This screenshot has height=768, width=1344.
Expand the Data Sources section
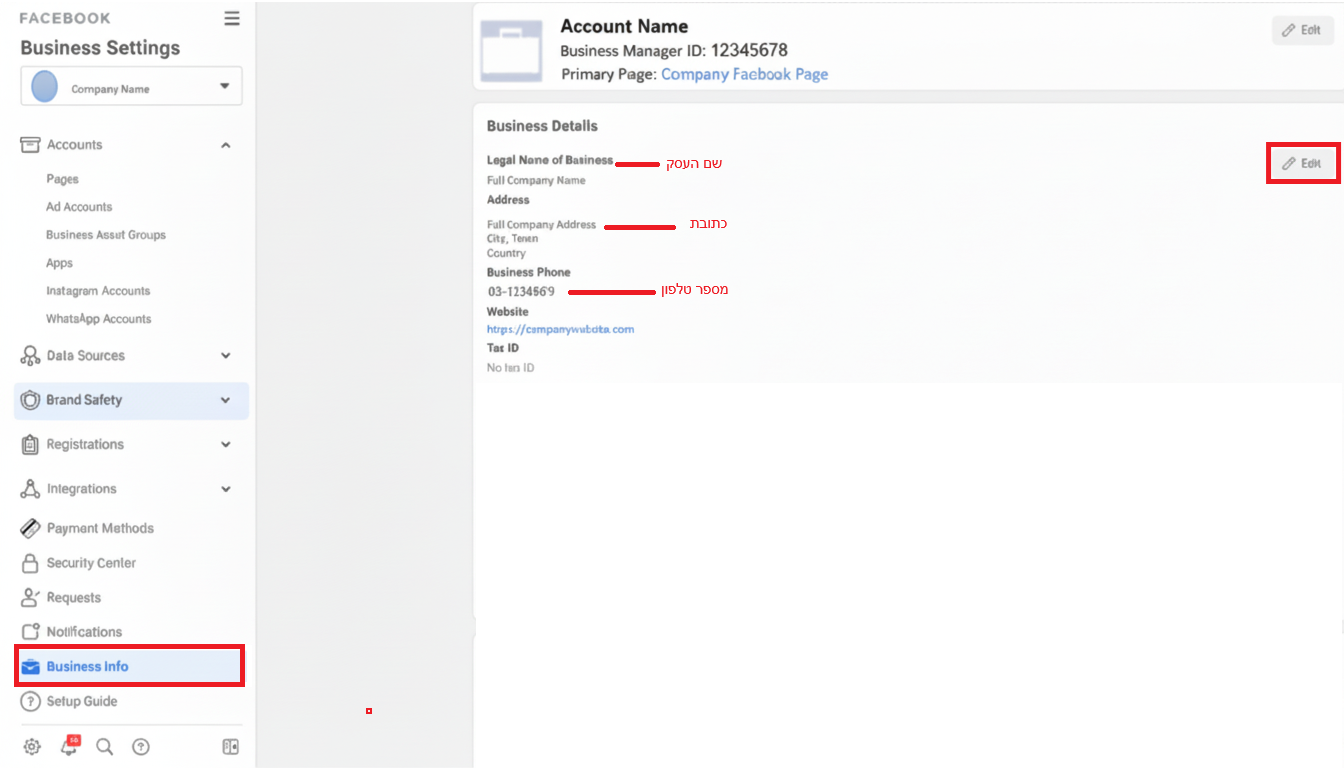(x=226, y=356)
